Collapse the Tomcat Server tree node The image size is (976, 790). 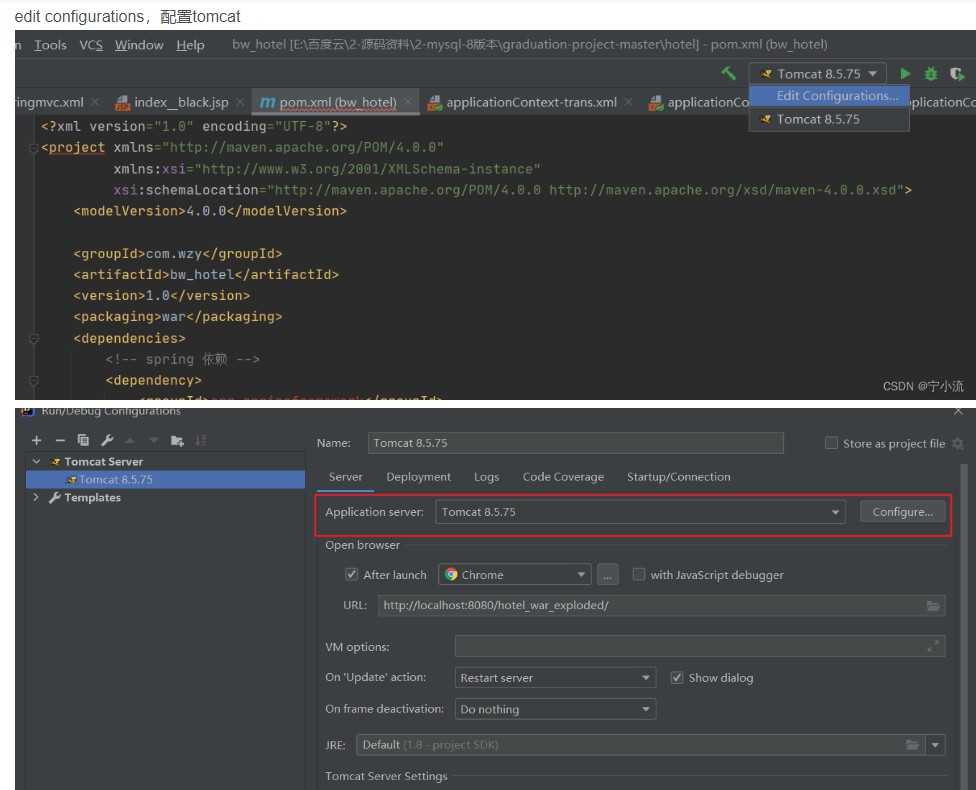(x=36, y=461)
